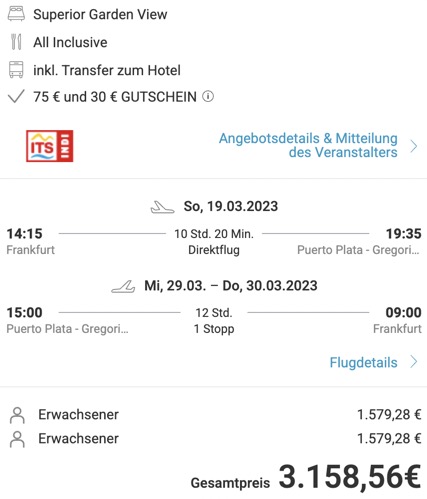Click the bus transfer icon
This screenshot has height=499, width=427.
[x=16, y=70]
